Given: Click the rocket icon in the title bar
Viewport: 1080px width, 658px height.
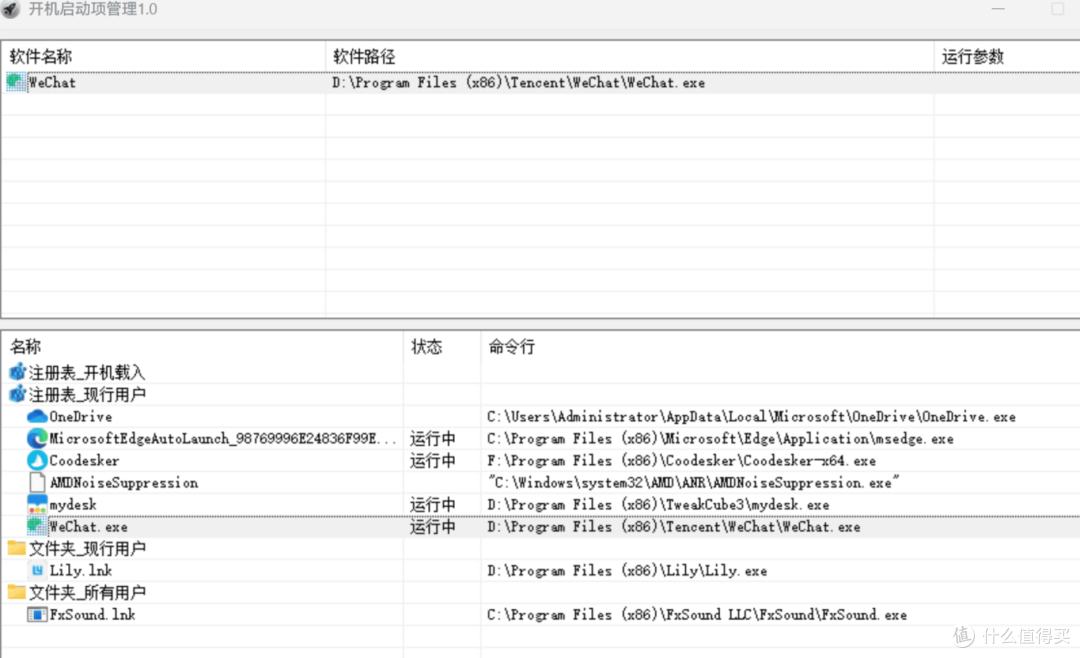Looking at the screenshot, I should point(10,10).
